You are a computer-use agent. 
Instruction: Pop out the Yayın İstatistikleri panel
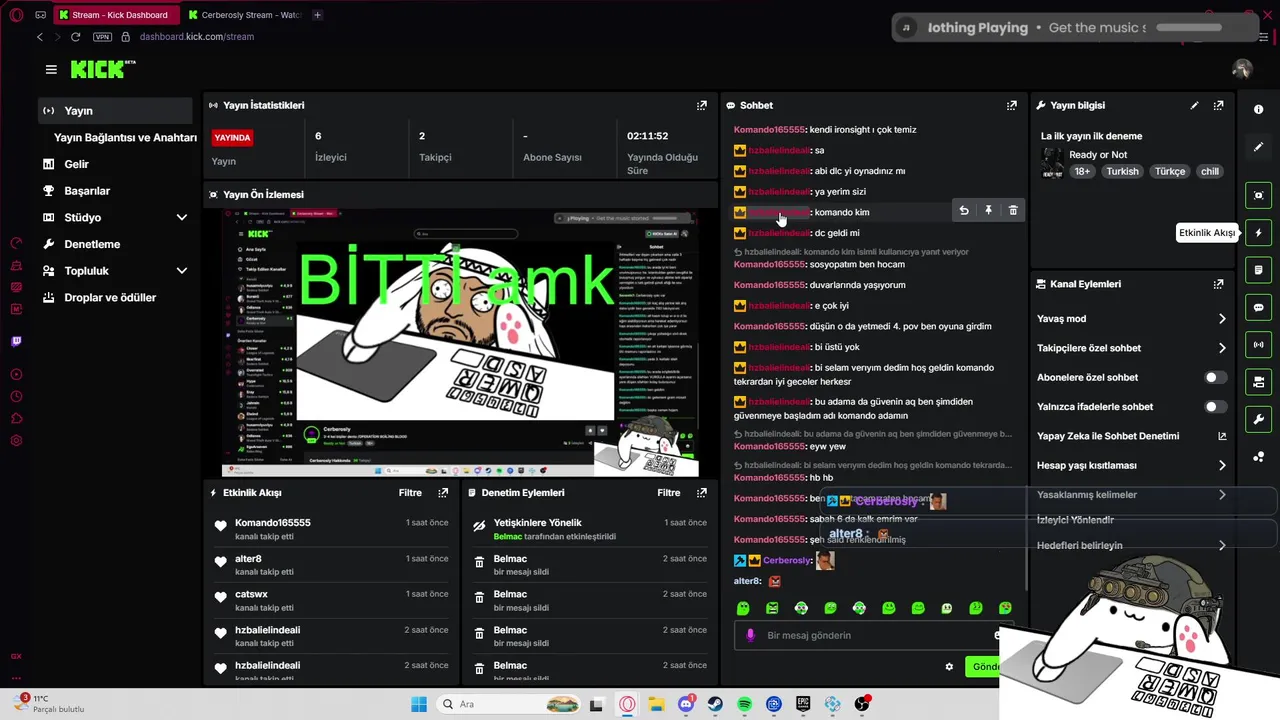[x=701, y=105]
